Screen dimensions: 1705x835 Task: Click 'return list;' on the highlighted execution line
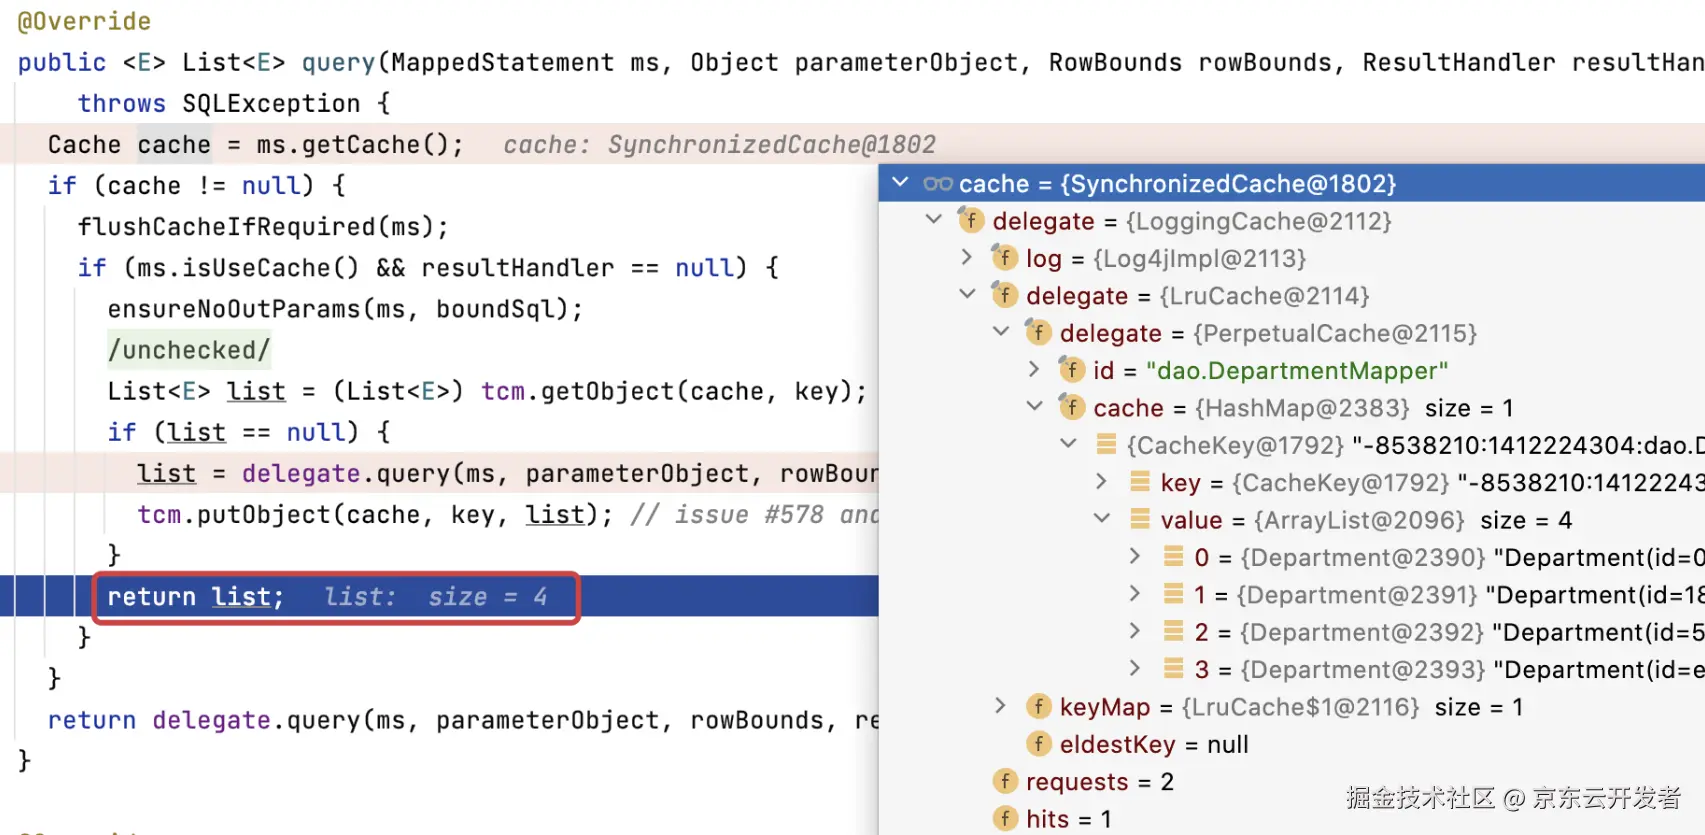196,597
